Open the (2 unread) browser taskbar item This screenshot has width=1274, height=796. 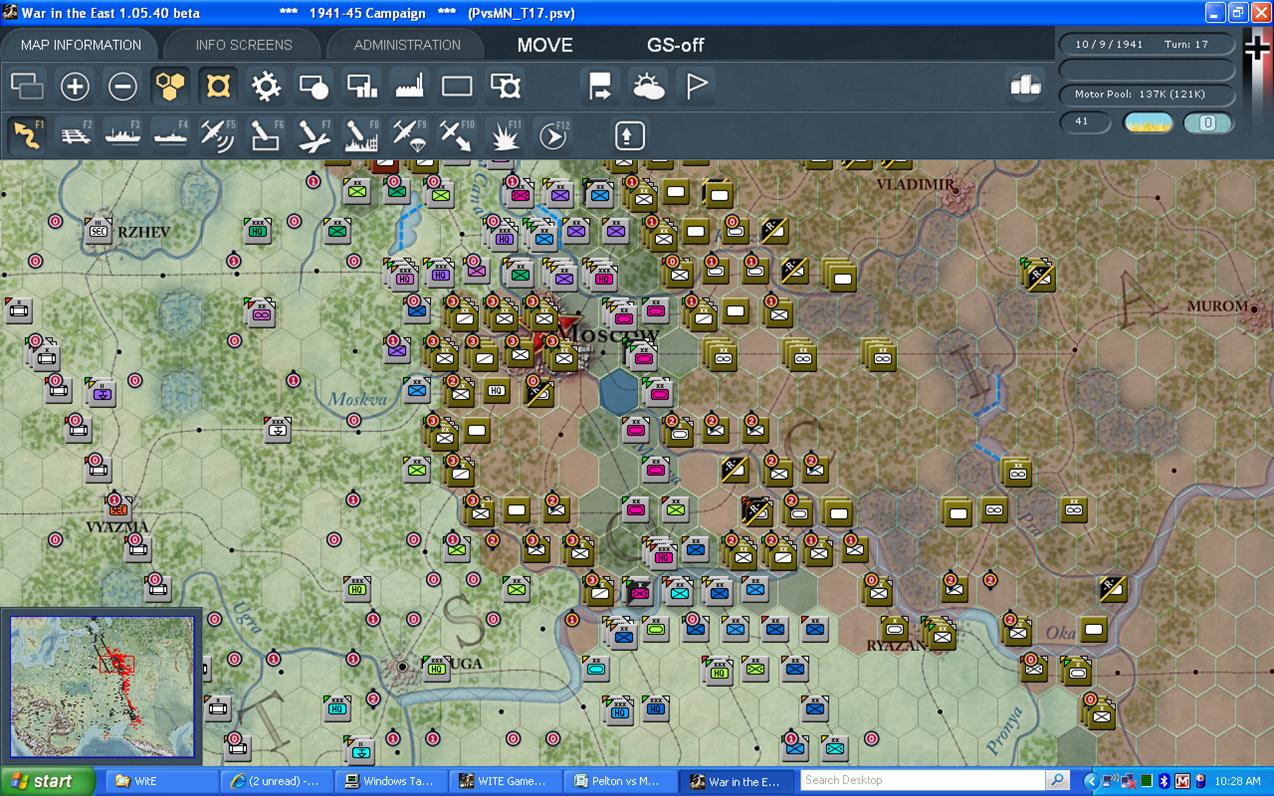pyautogui.click(x=275, y=781)
